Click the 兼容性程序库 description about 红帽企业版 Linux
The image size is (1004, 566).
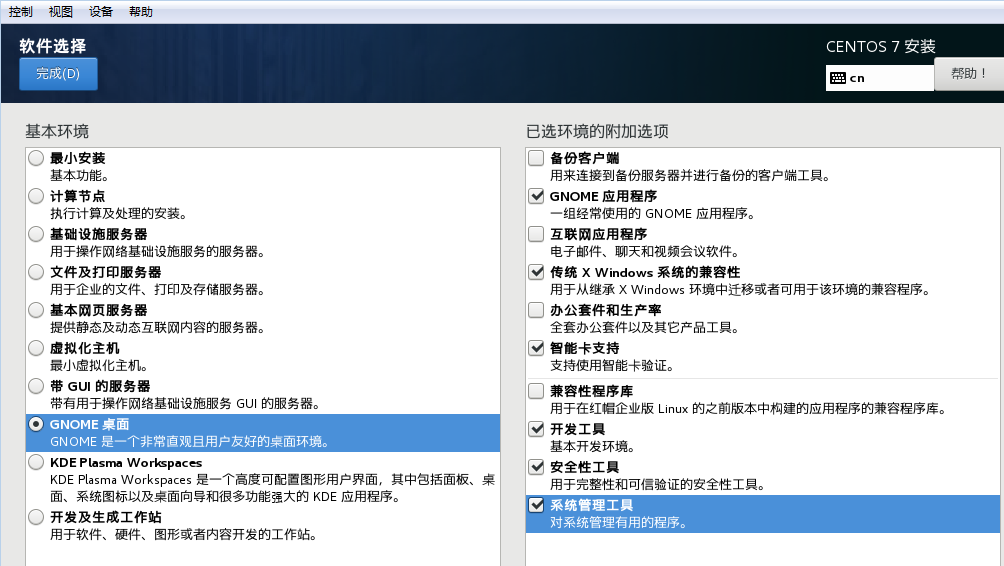click(749, 408)
